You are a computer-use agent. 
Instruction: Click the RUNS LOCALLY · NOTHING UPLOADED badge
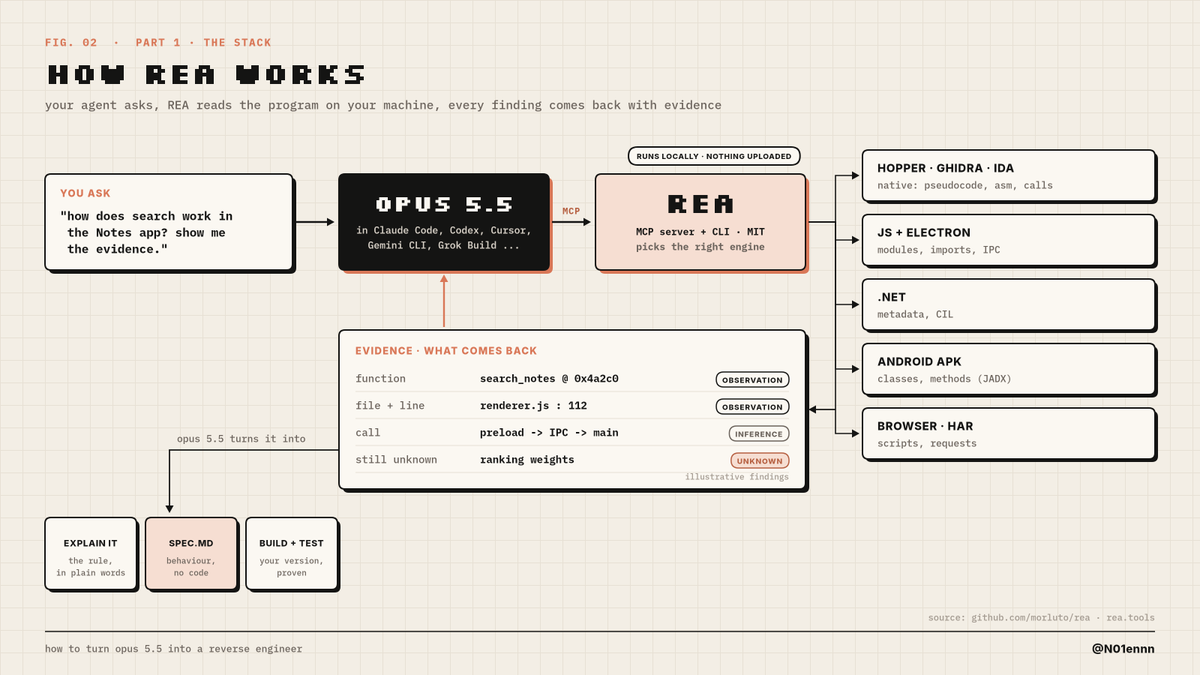(714, 156)
